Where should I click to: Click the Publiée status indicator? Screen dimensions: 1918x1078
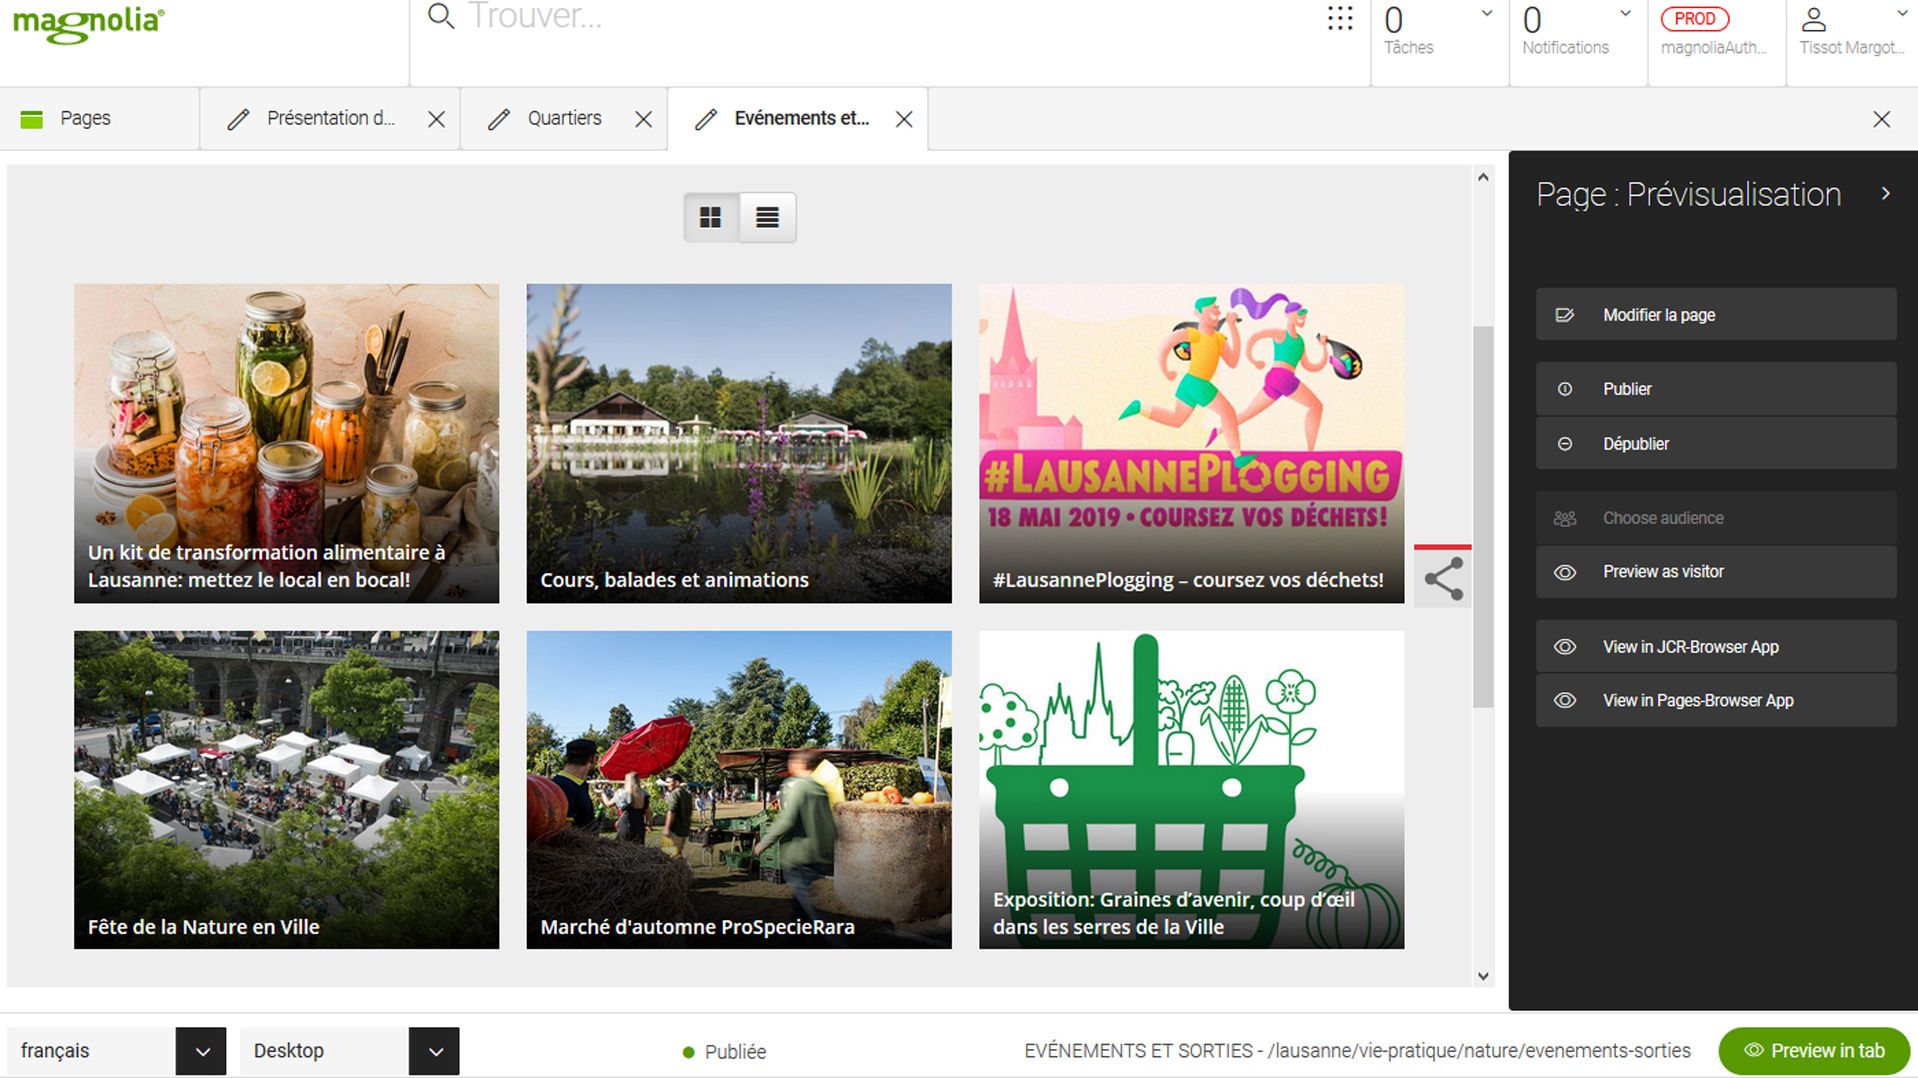pyautogui.click(x=724, y=1052)
